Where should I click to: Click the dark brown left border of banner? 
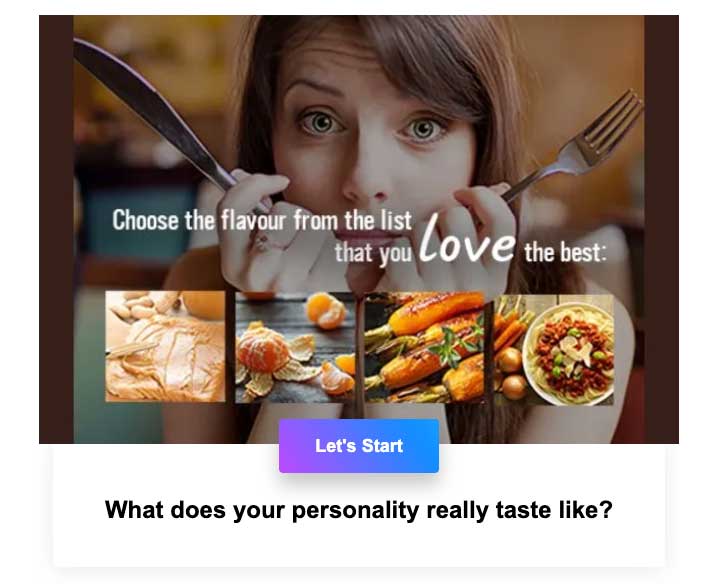tap(56, 229)
